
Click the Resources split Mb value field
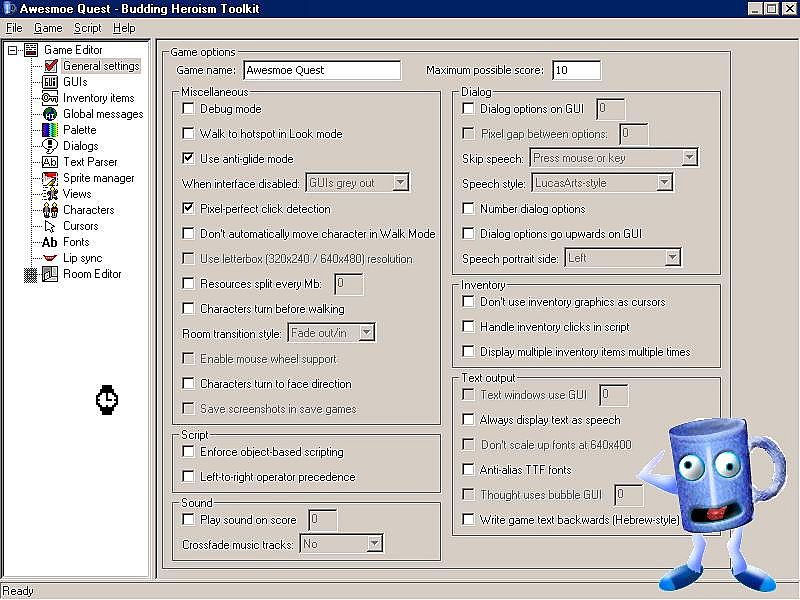[348, 284]
